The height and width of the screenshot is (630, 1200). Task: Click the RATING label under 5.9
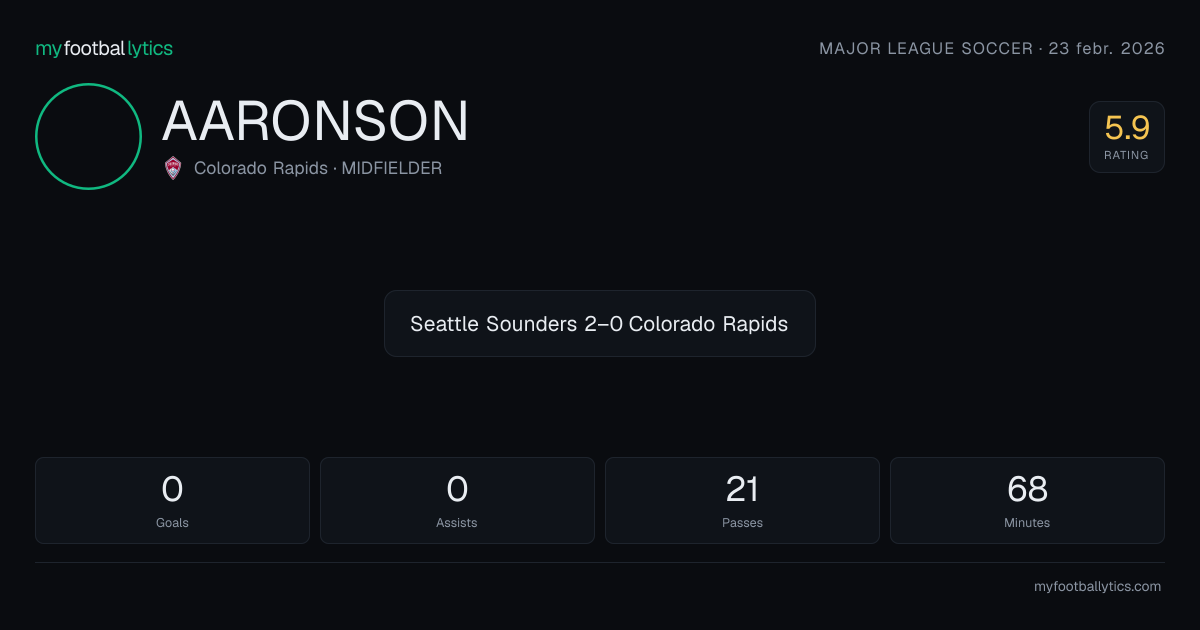[x=1127, y=155]
